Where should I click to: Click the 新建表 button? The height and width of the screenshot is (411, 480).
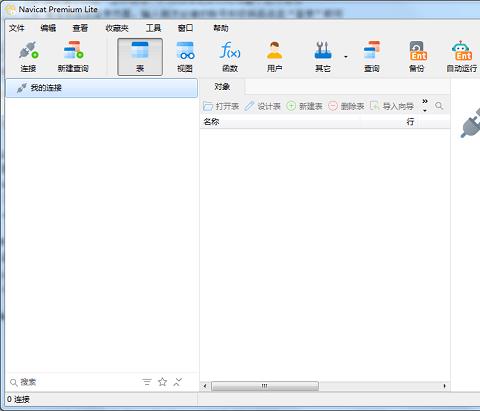click(x=304, y=106)
